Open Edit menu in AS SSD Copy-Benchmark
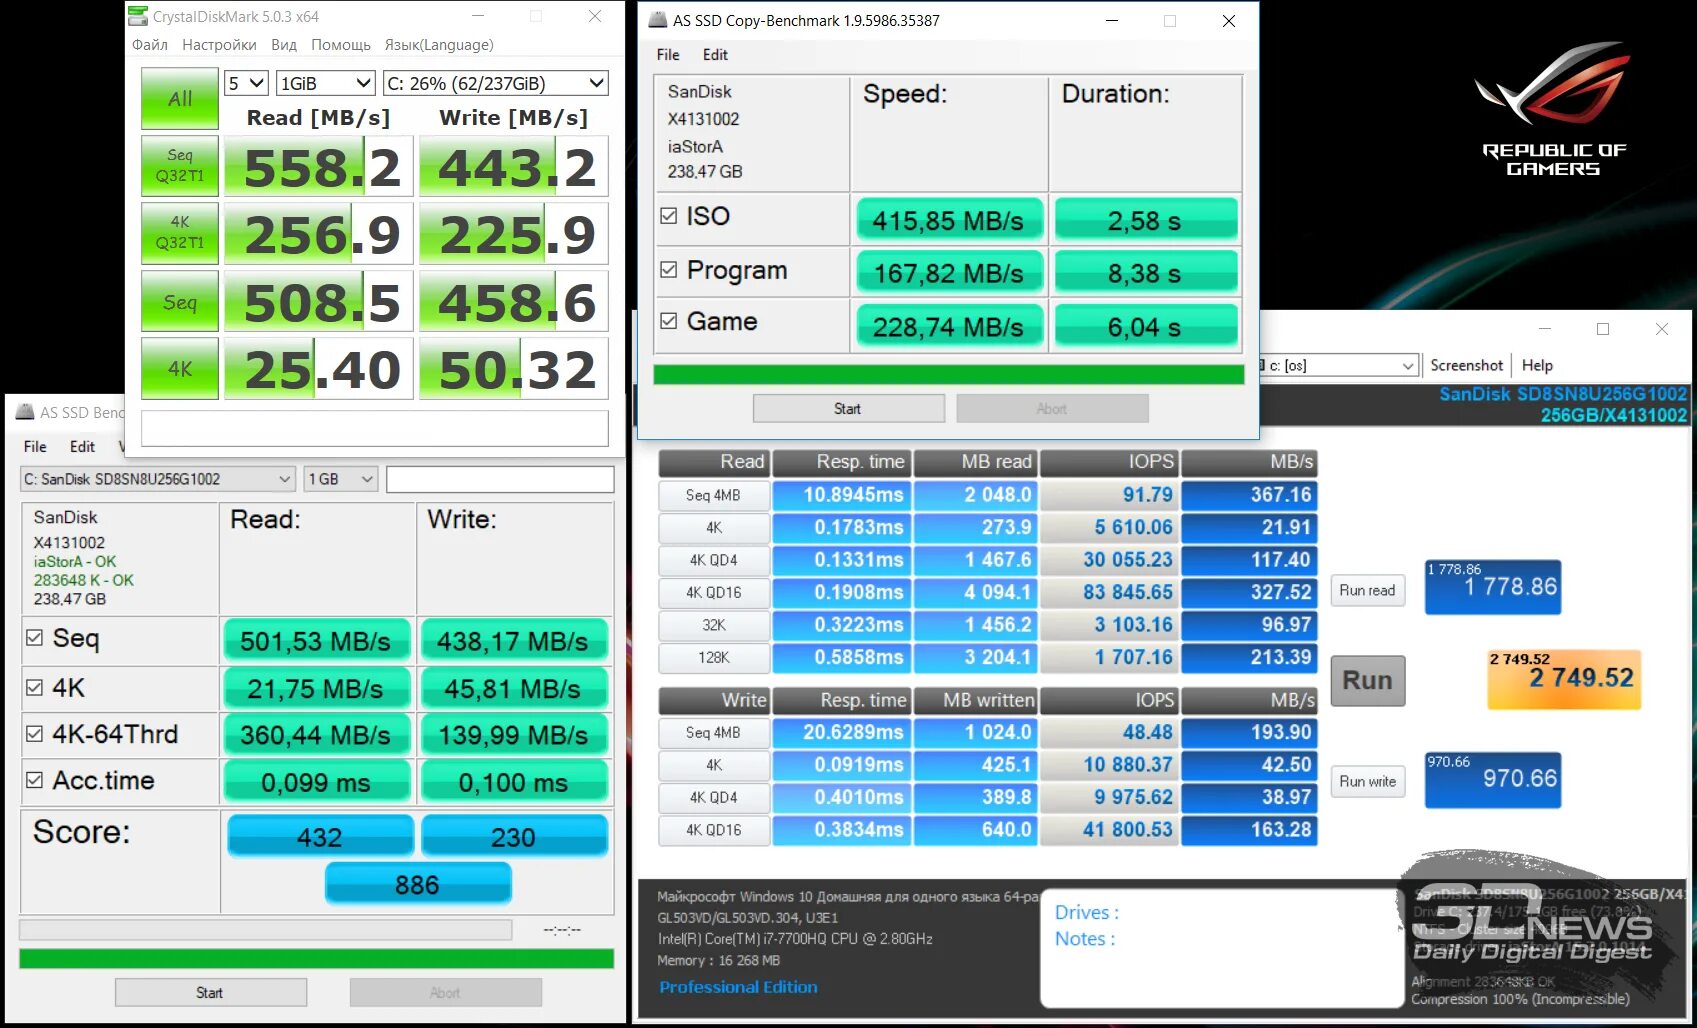 click(x=715, y=55)
